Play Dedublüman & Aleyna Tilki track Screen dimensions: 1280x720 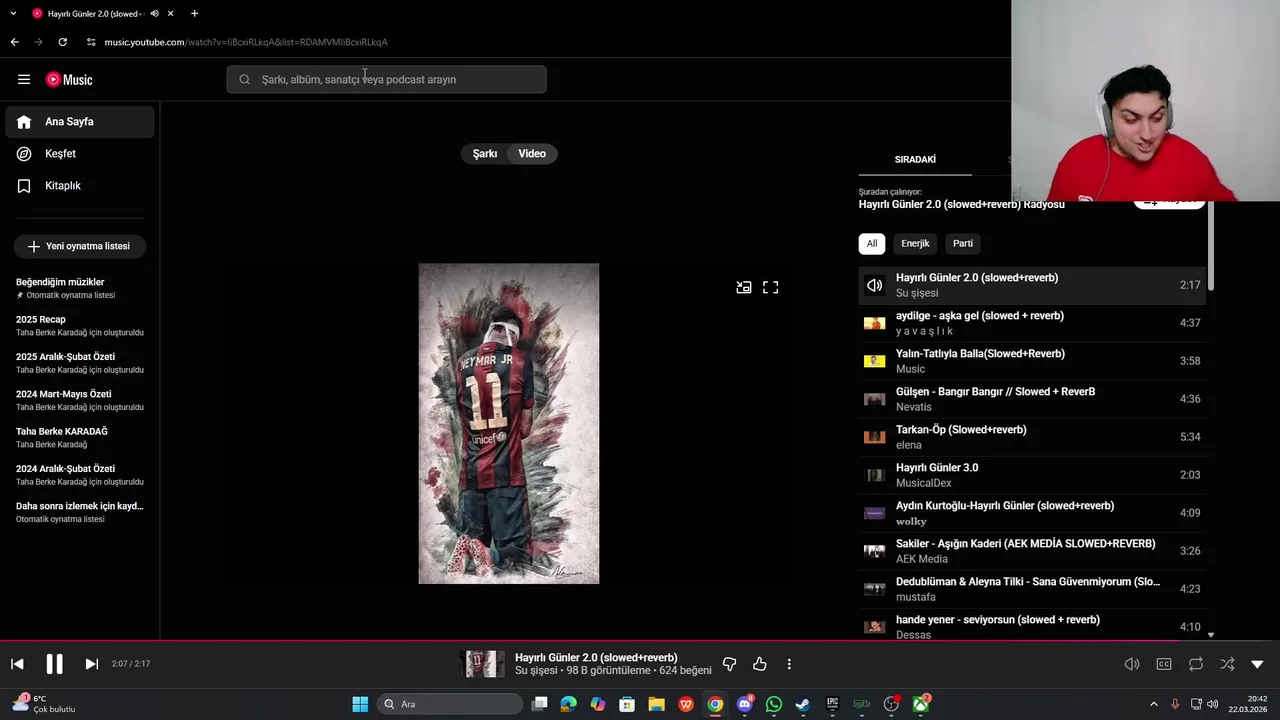click(x=1032, y=589)
